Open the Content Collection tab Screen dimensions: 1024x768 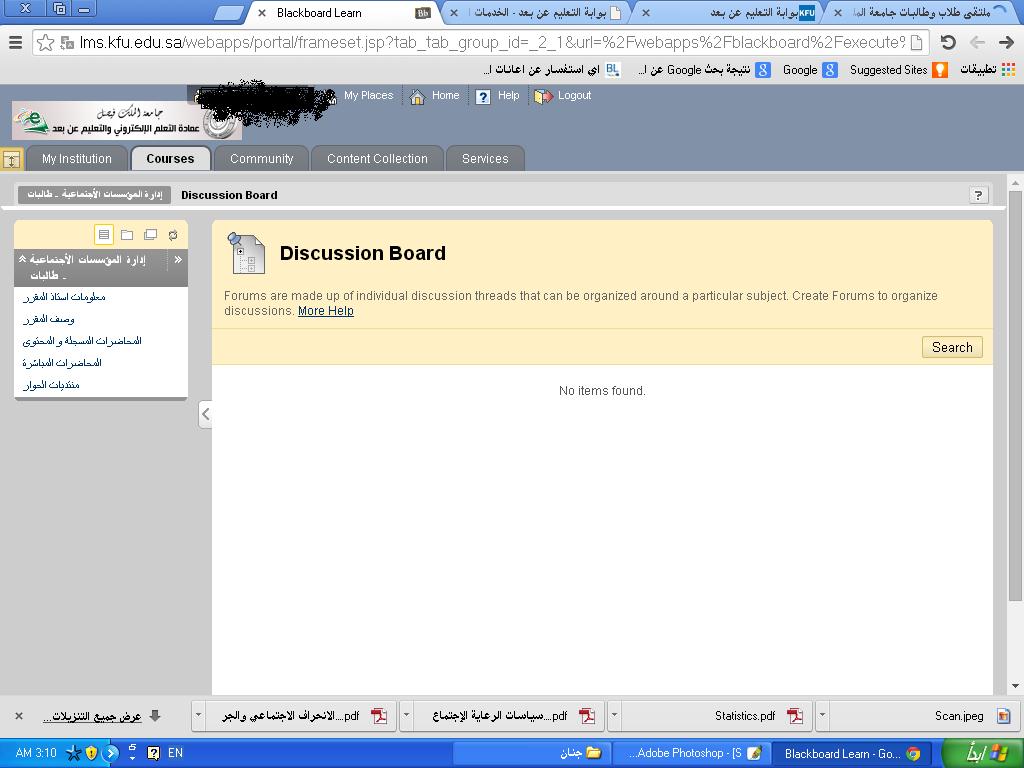[x=377, y=159]
